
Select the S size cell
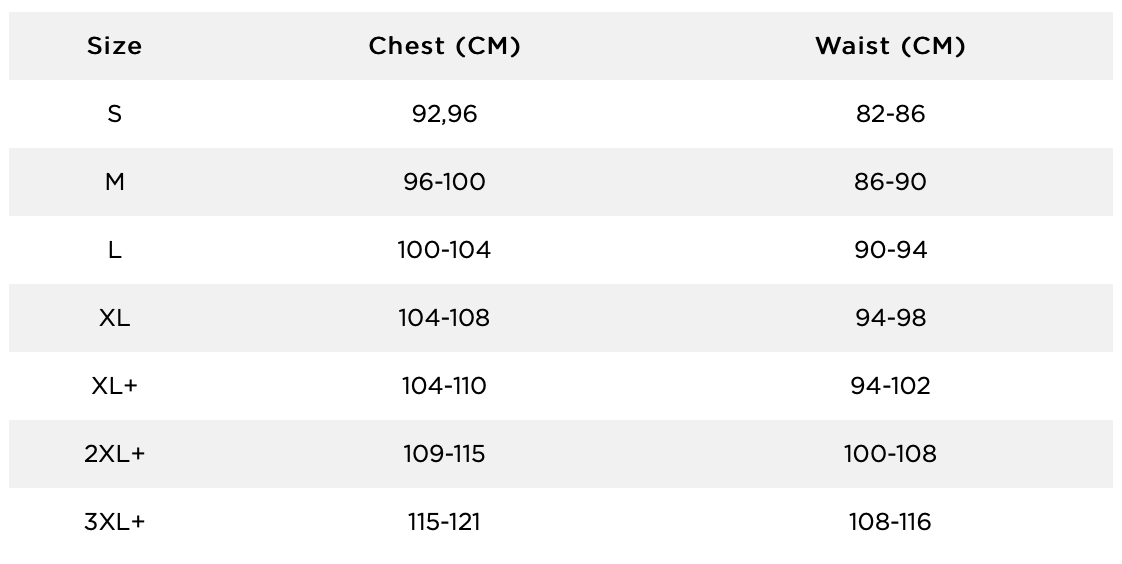(x=114, y=114)
